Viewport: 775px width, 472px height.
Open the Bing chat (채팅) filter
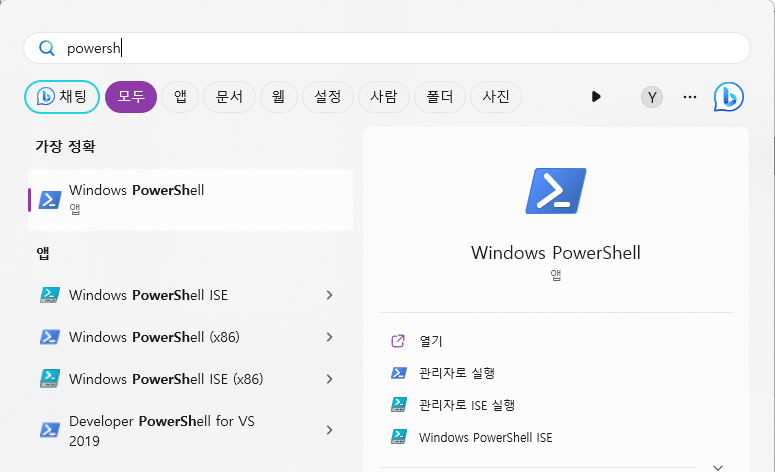click(x=62, y=97)
